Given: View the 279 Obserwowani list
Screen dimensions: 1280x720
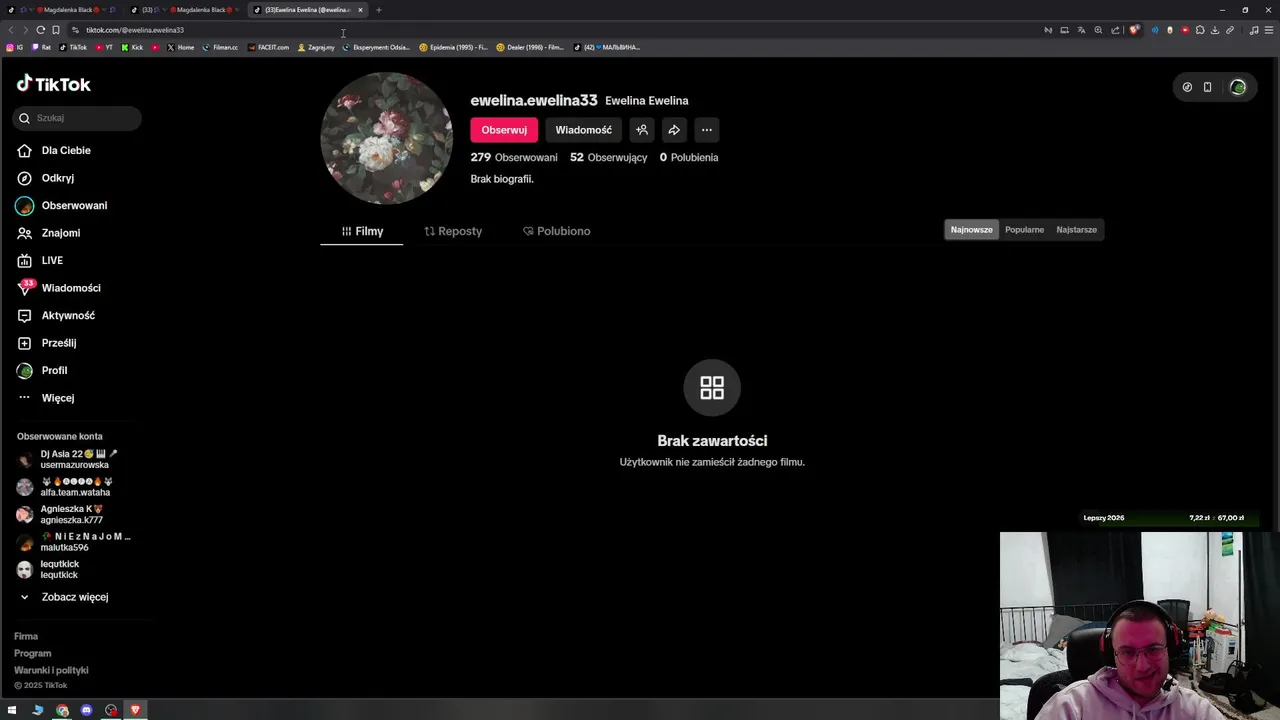Looking at the screenshot, I should tap(514, 157).
